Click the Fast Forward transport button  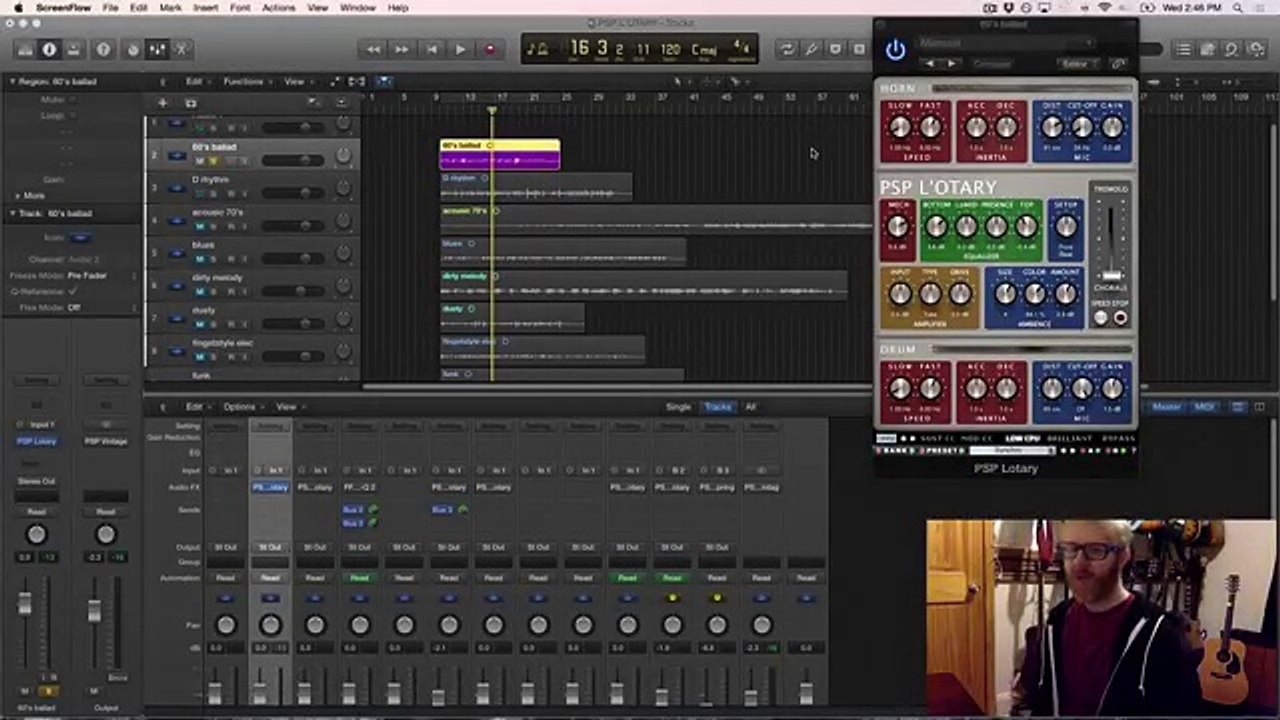coord(402,49)
